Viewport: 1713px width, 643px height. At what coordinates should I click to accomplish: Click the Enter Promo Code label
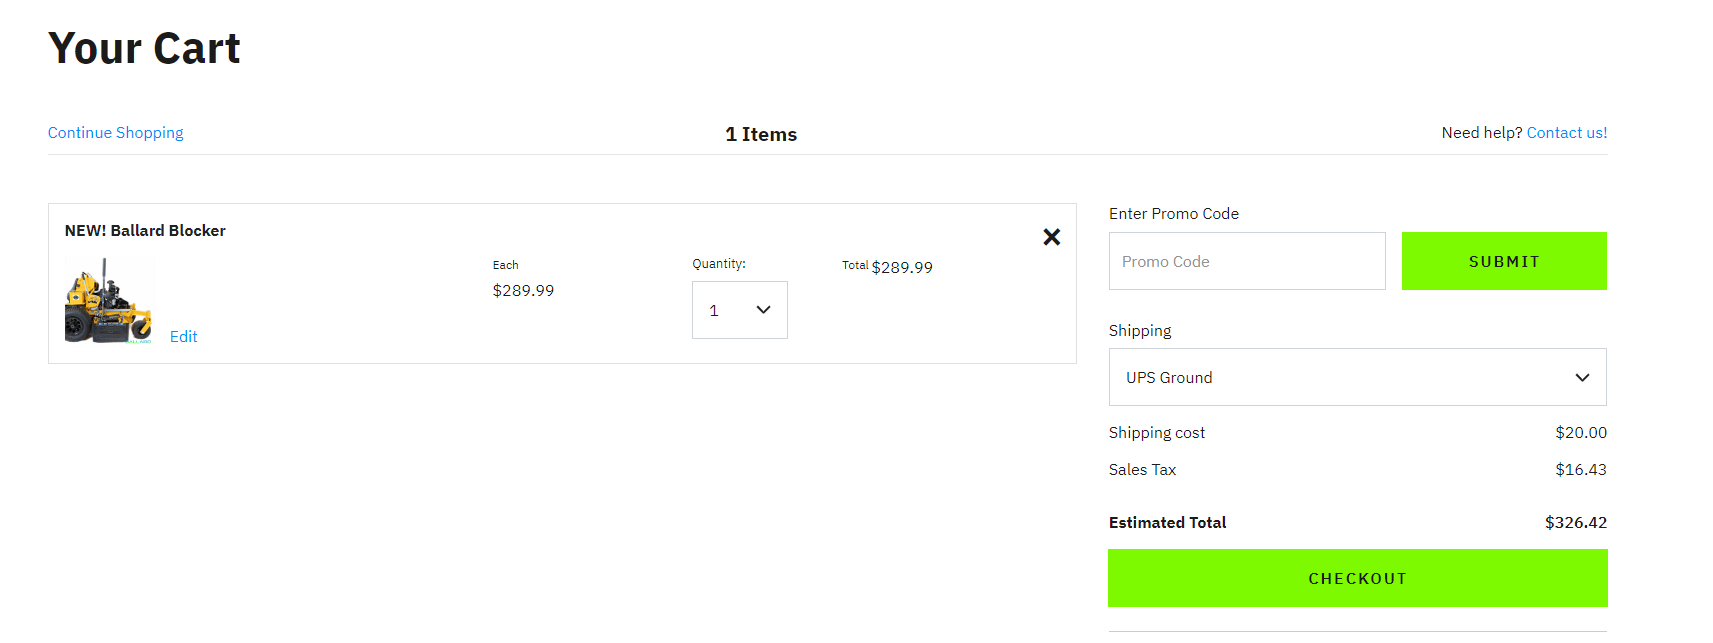pyautogui.click(x=1173, y=214)
